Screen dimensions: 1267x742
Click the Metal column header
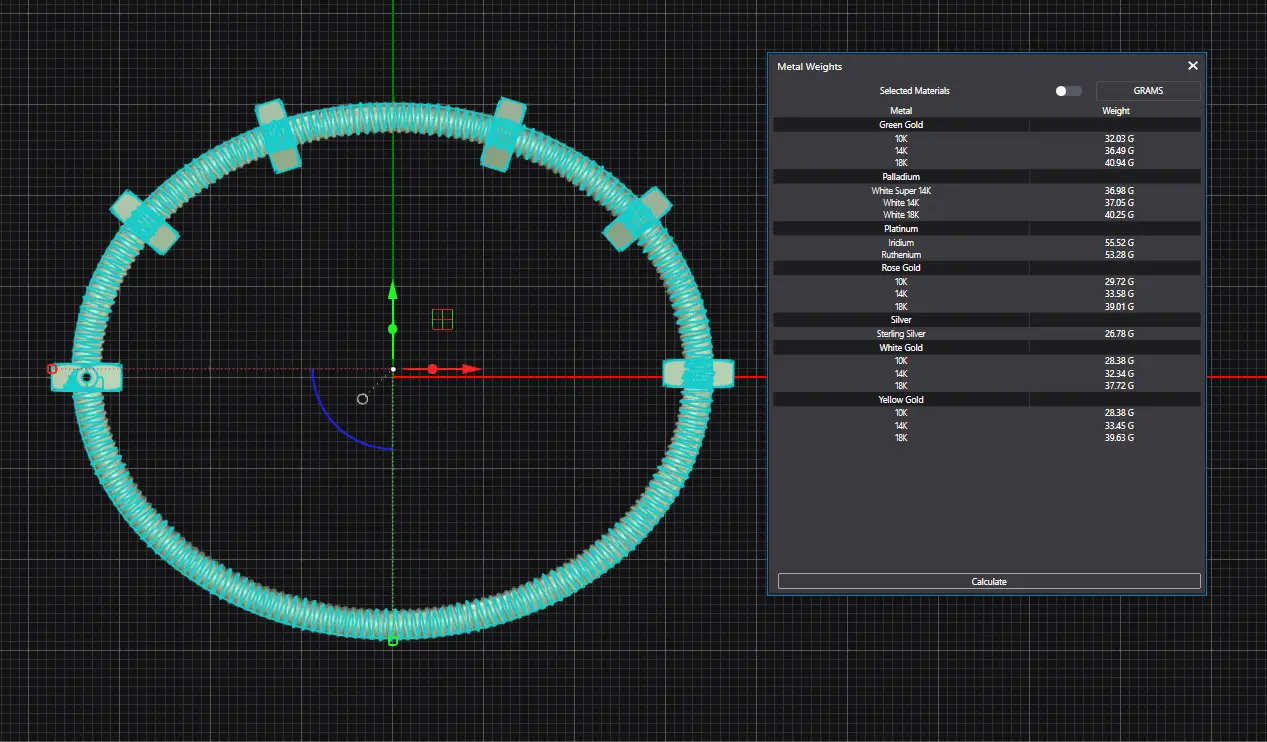(901, 111)
